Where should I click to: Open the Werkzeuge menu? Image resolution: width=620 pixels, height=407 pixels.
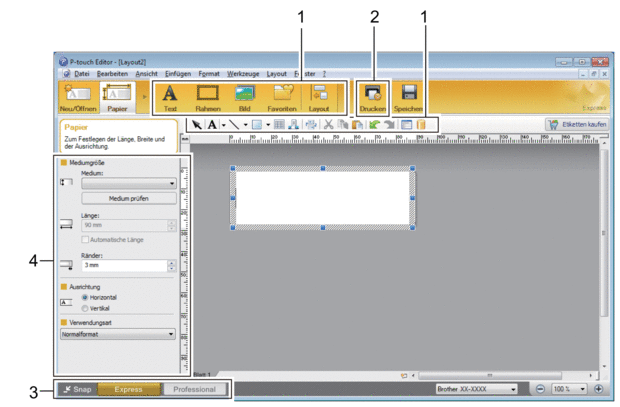(x=243, y=74)
